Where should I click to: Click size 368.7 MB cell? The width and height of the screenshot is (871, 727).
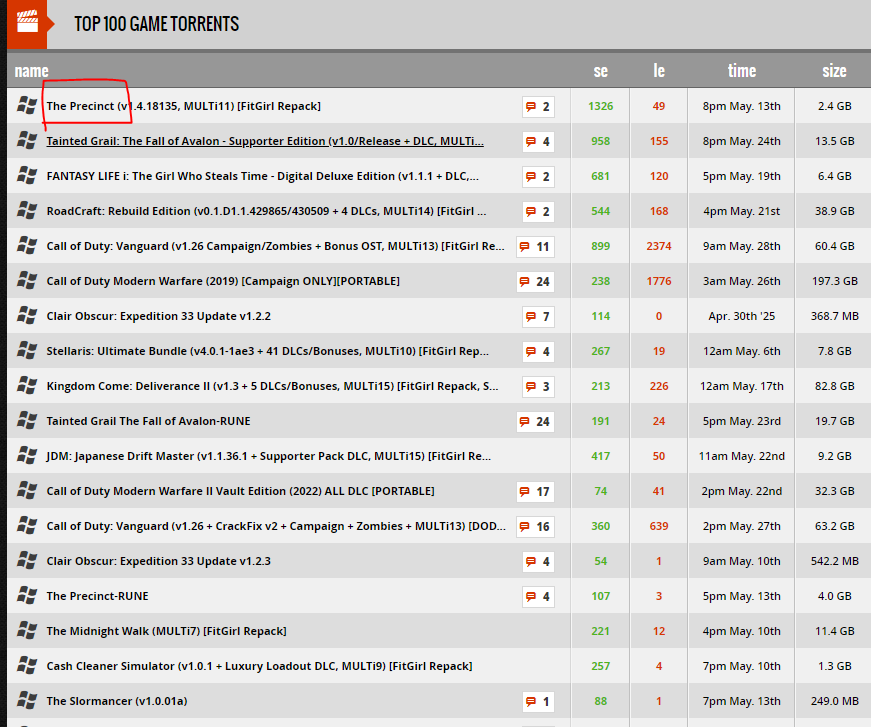click(x=834, y=316)
